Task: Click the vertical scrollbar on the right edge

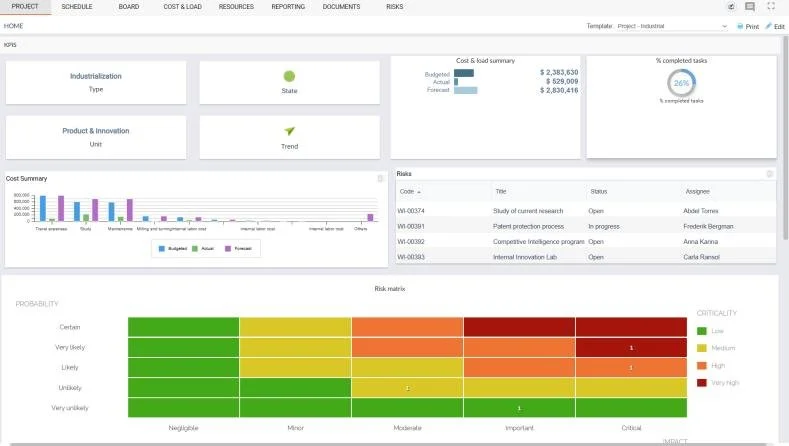Action: tap(785, 138)
